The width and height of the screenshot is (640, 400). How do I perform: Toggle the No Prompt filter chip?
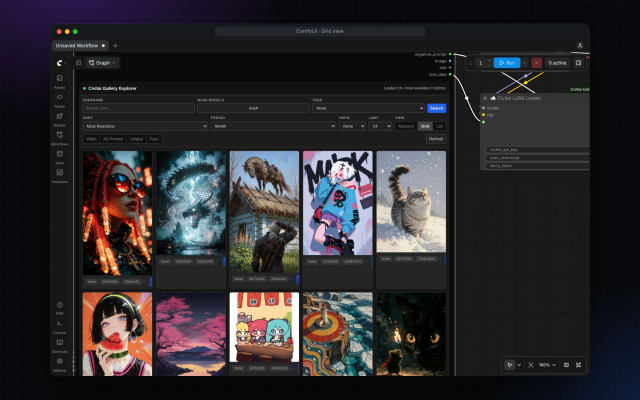coord(113,139)
